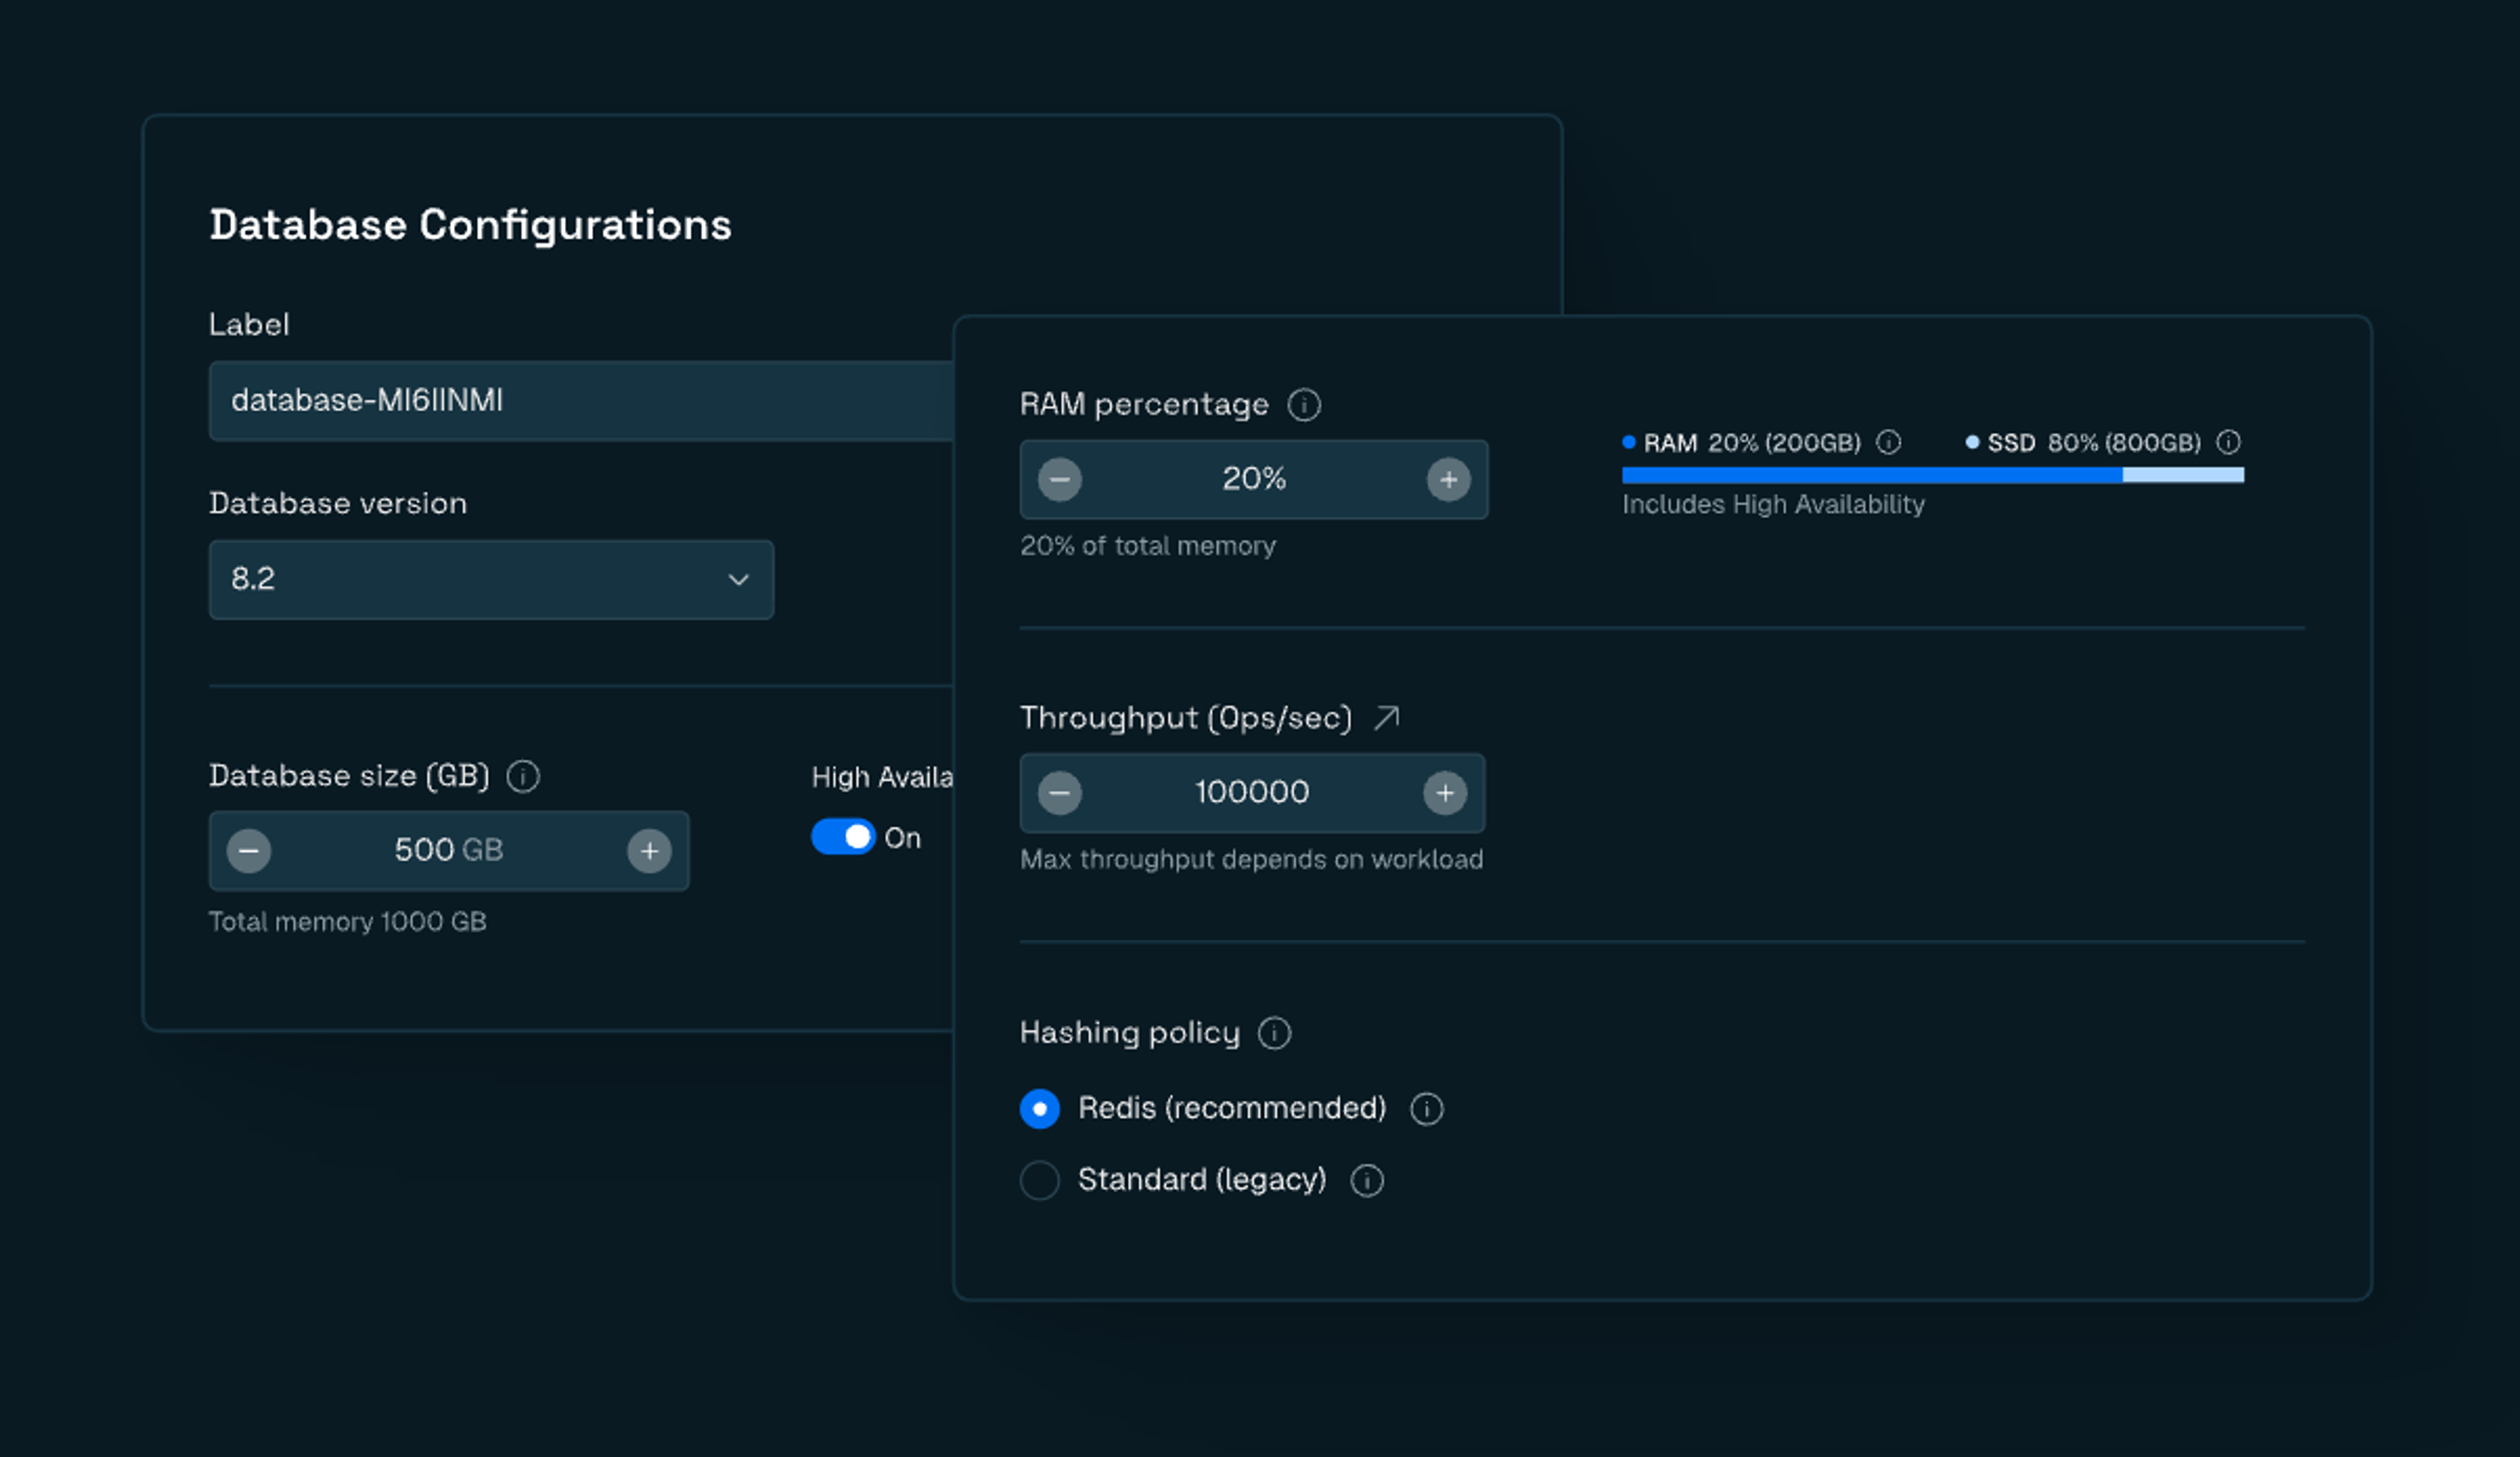2520x1457 pixels.
Task: Click the database size value 500 GB
Action: pos(448,850)
